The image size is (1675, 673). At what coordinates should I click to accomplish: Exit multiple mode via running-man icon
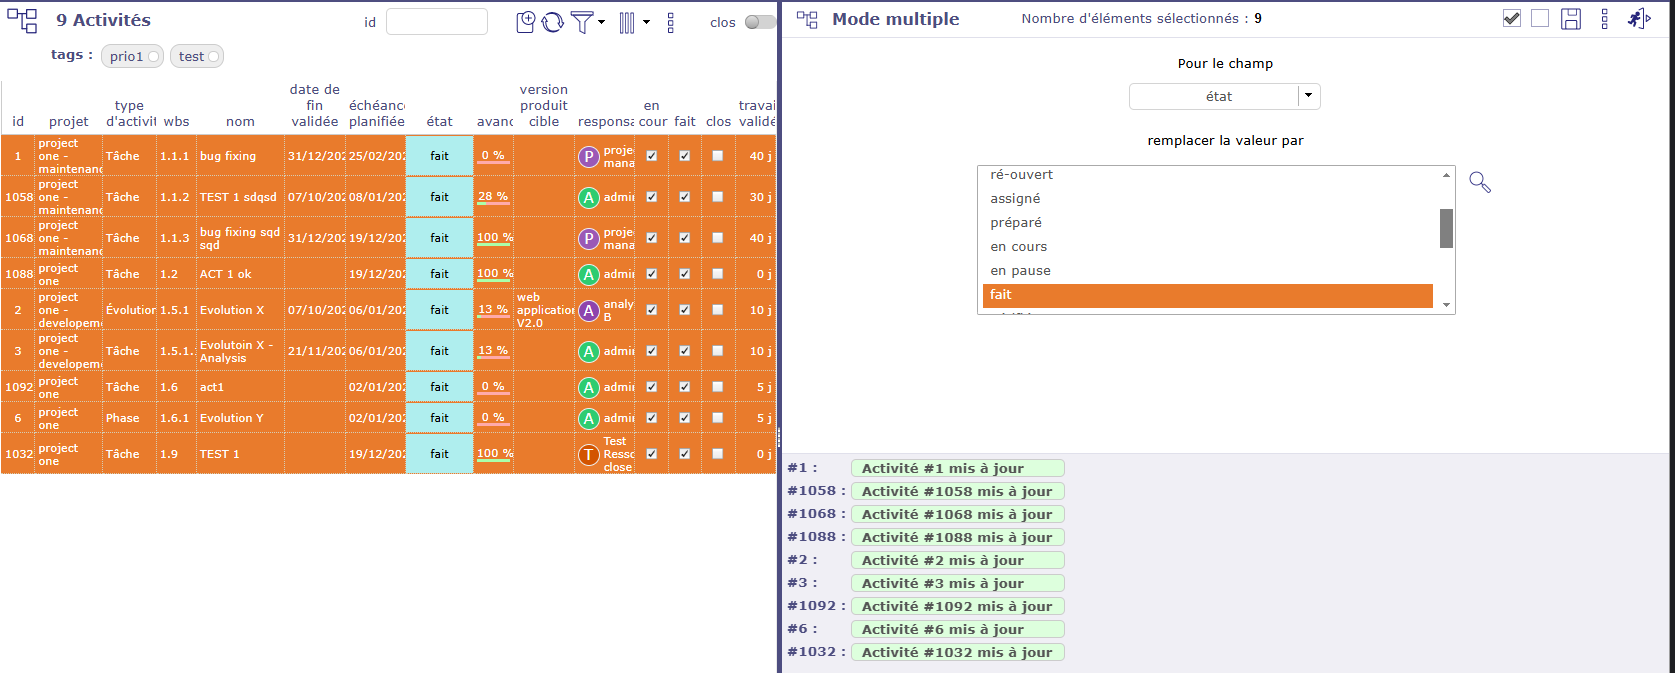[1638, 19]
